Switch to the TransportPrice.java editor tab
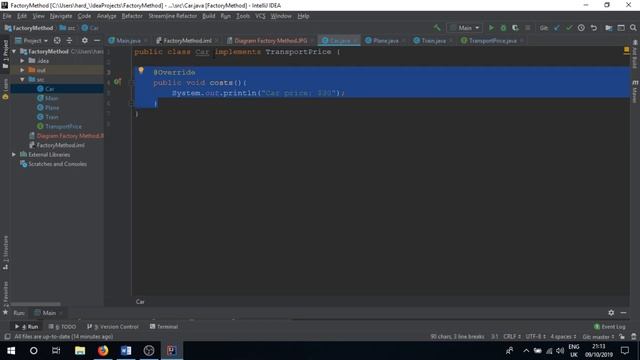Screen dimensions: 640x360 tap(492, 40)
